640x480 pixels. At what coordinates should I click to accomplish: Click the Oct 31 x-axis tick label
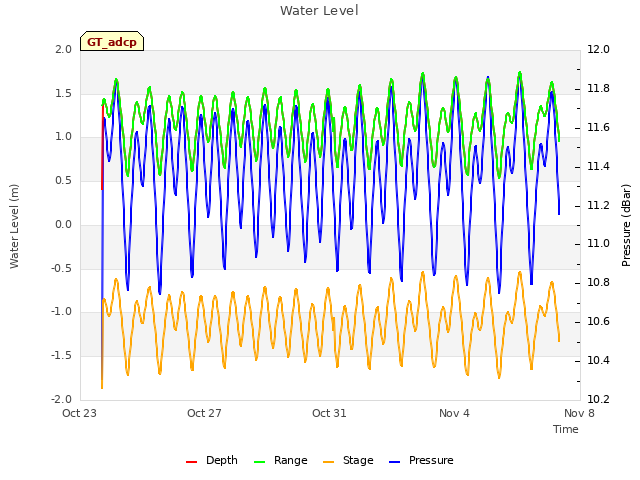tap(329, 413)
